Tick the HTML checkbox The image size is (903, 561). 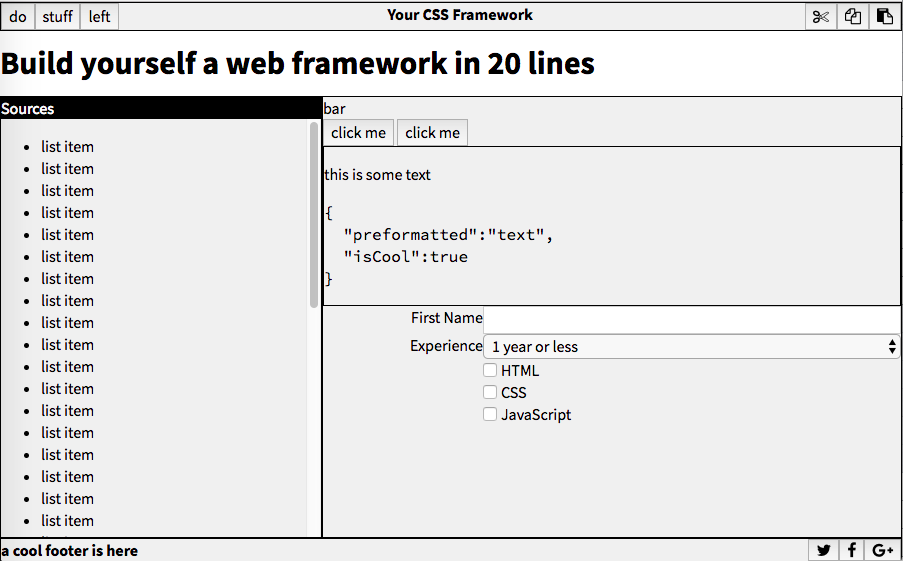(x=490, y=370)
